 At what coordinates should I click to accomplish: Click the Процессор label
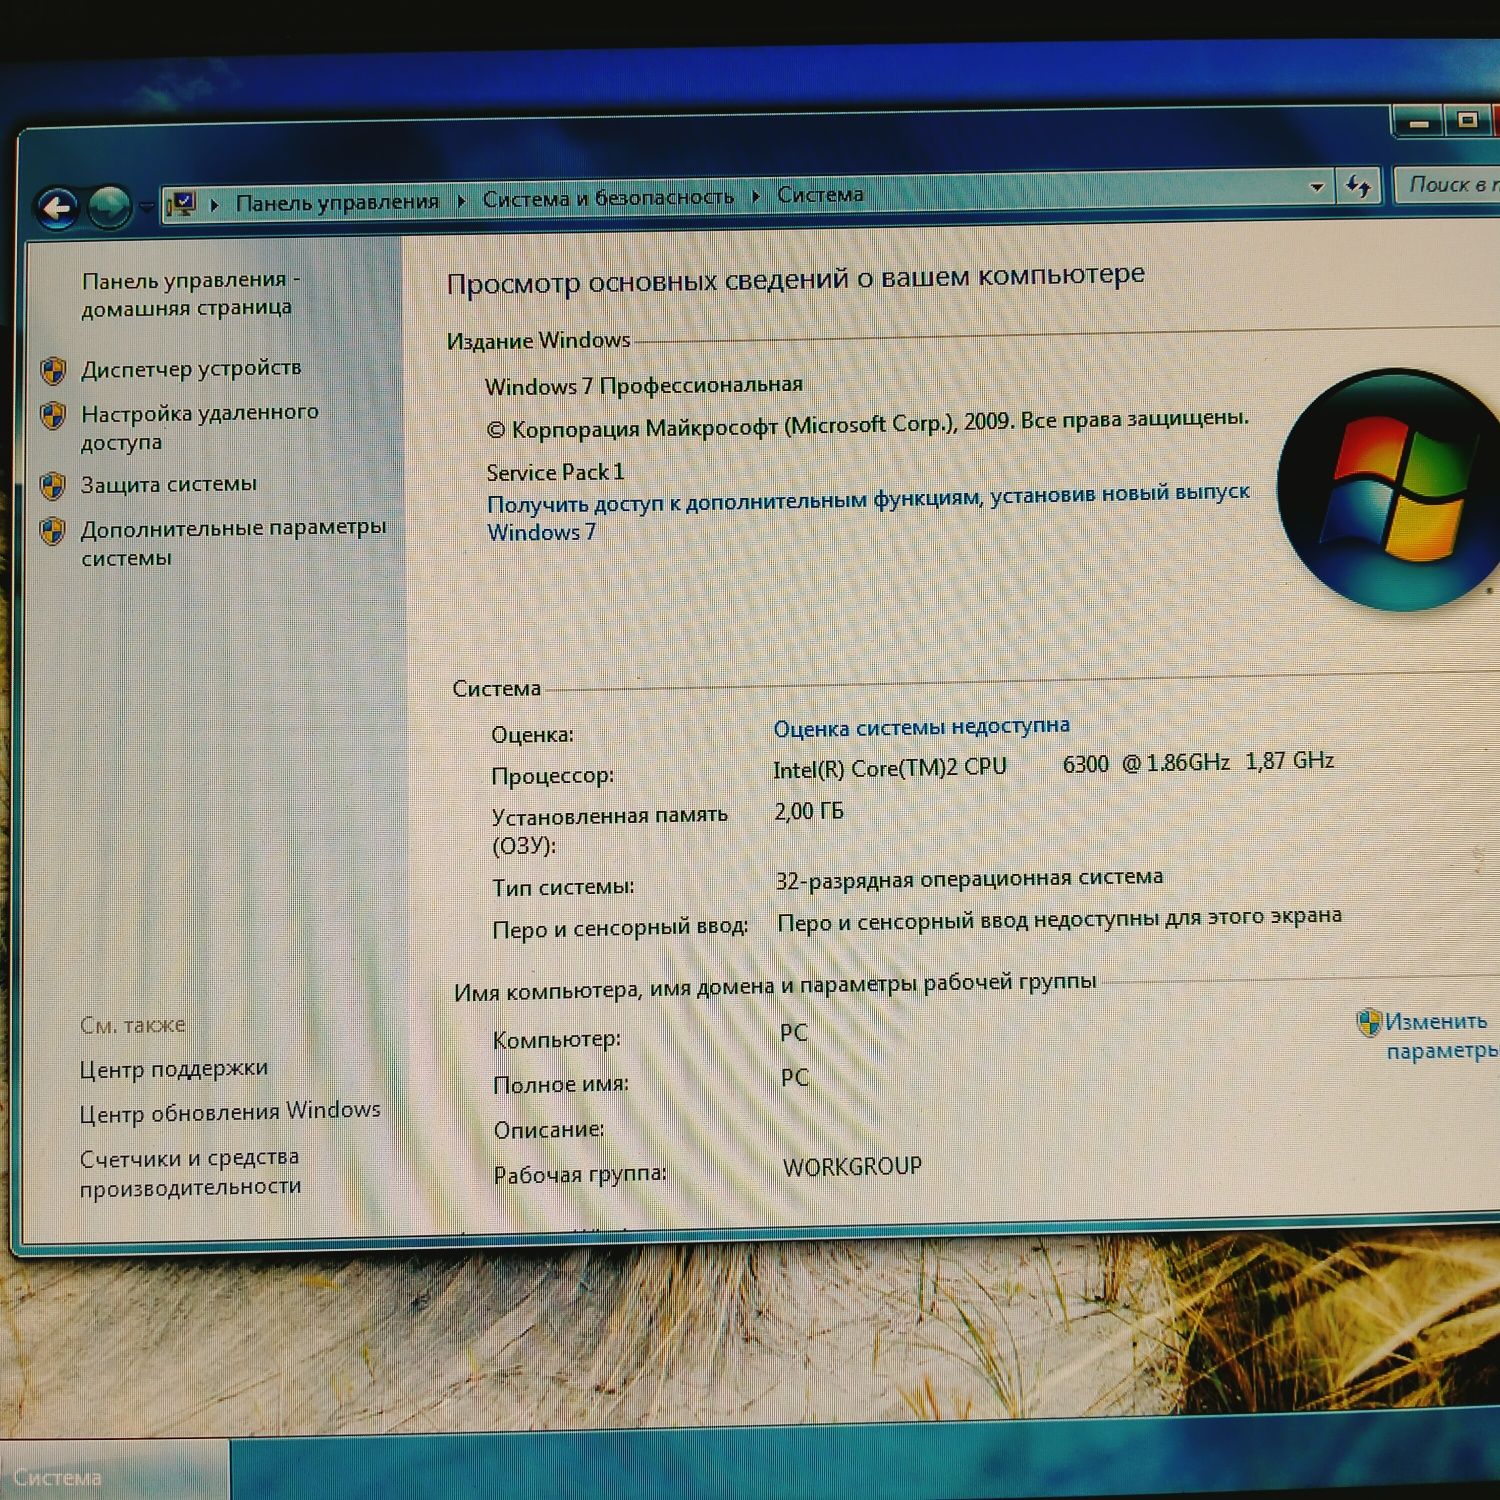(553, 776)
